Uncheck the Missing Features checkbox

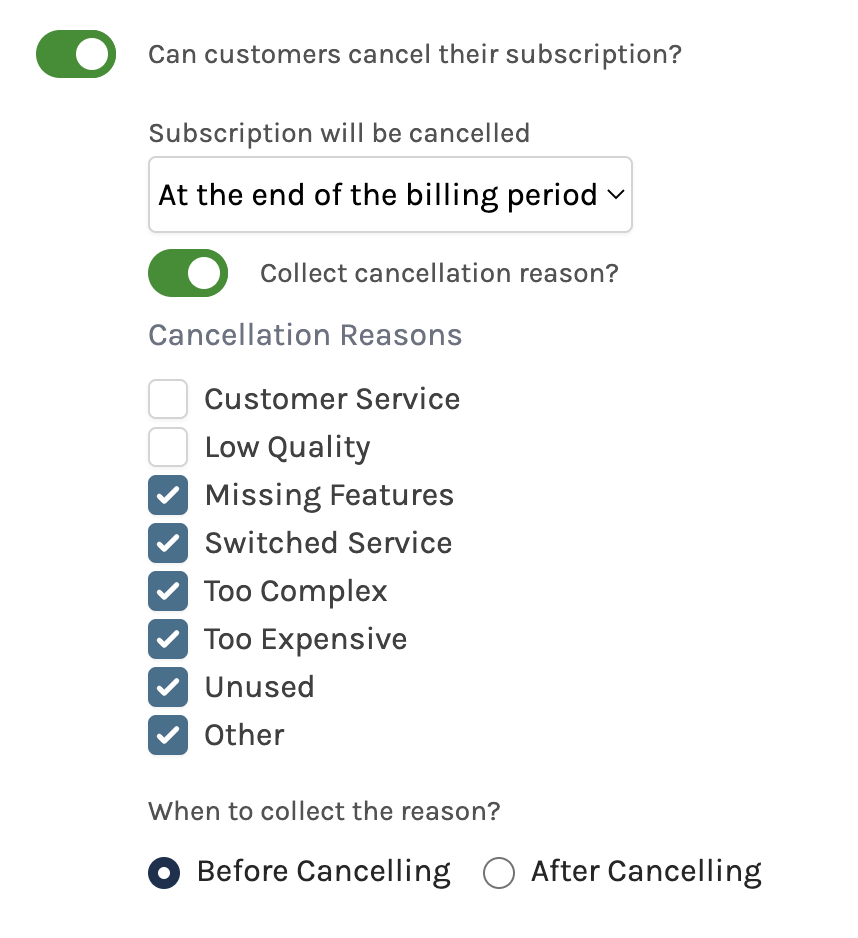(x=168, y=495)
